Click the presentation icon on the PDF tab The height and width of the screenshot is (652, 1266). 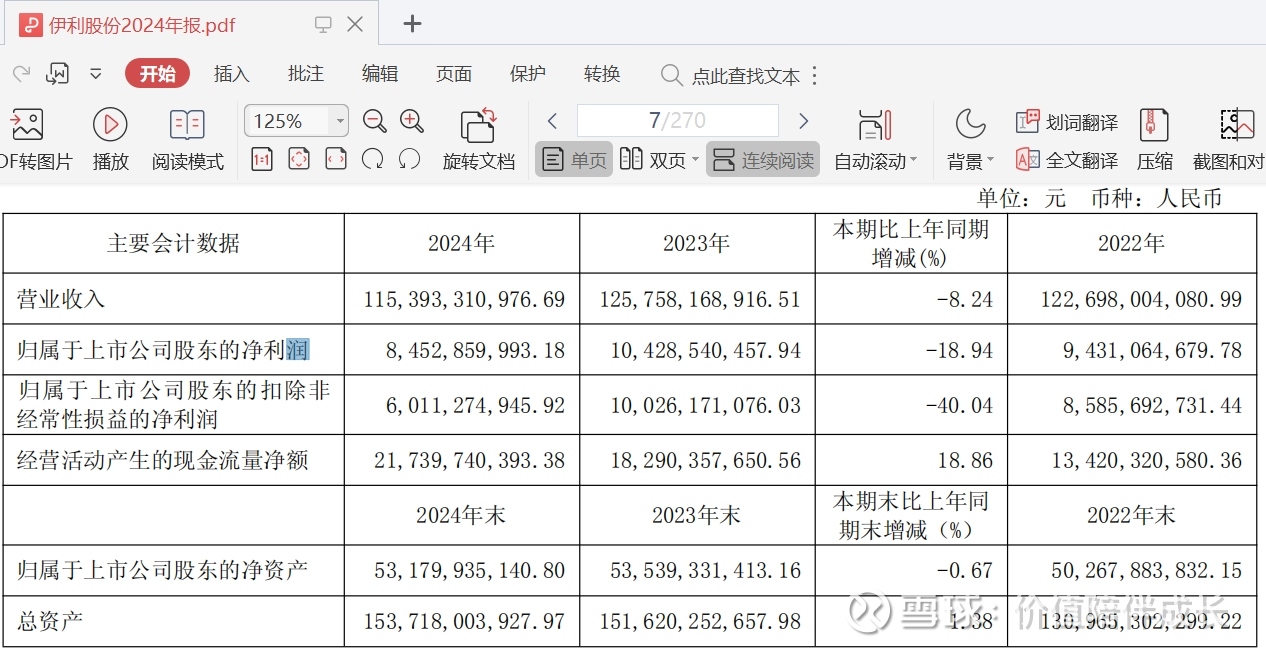(323, 24)
